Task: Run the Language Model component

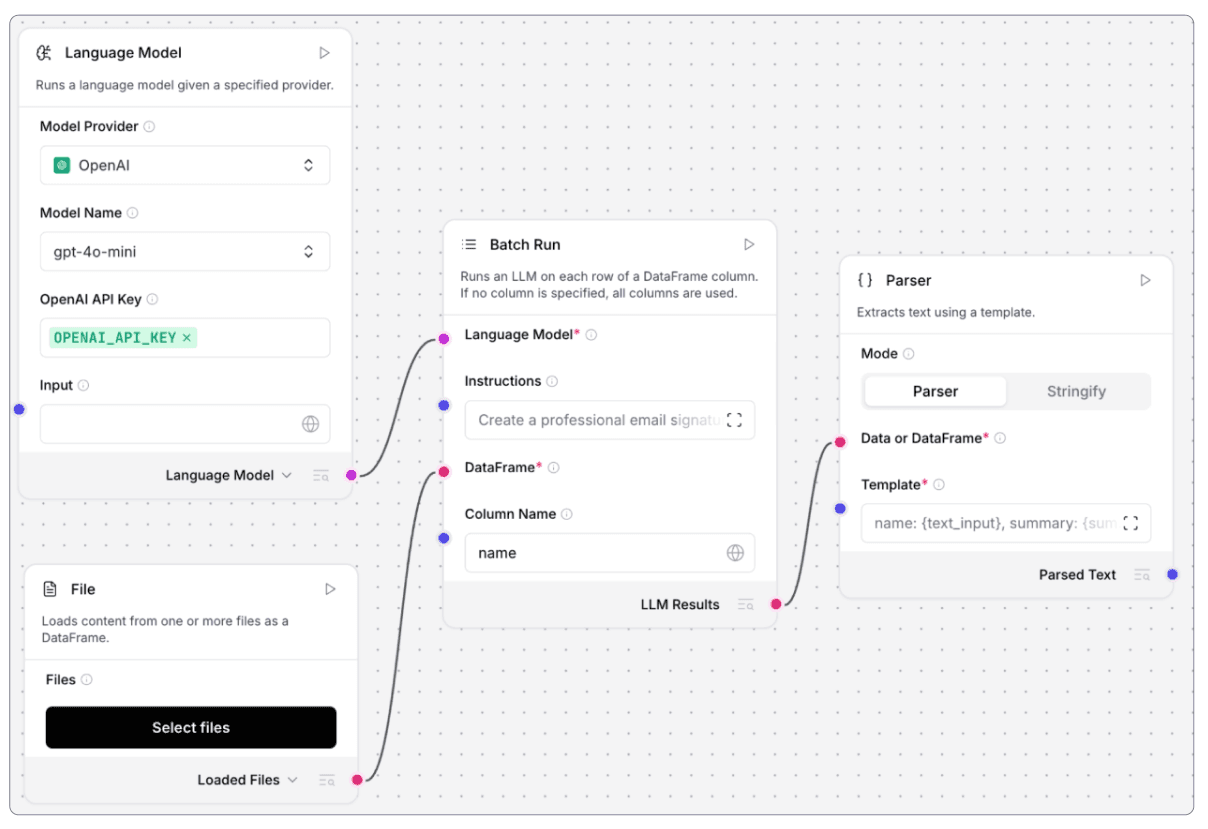Action: [325, 53]
